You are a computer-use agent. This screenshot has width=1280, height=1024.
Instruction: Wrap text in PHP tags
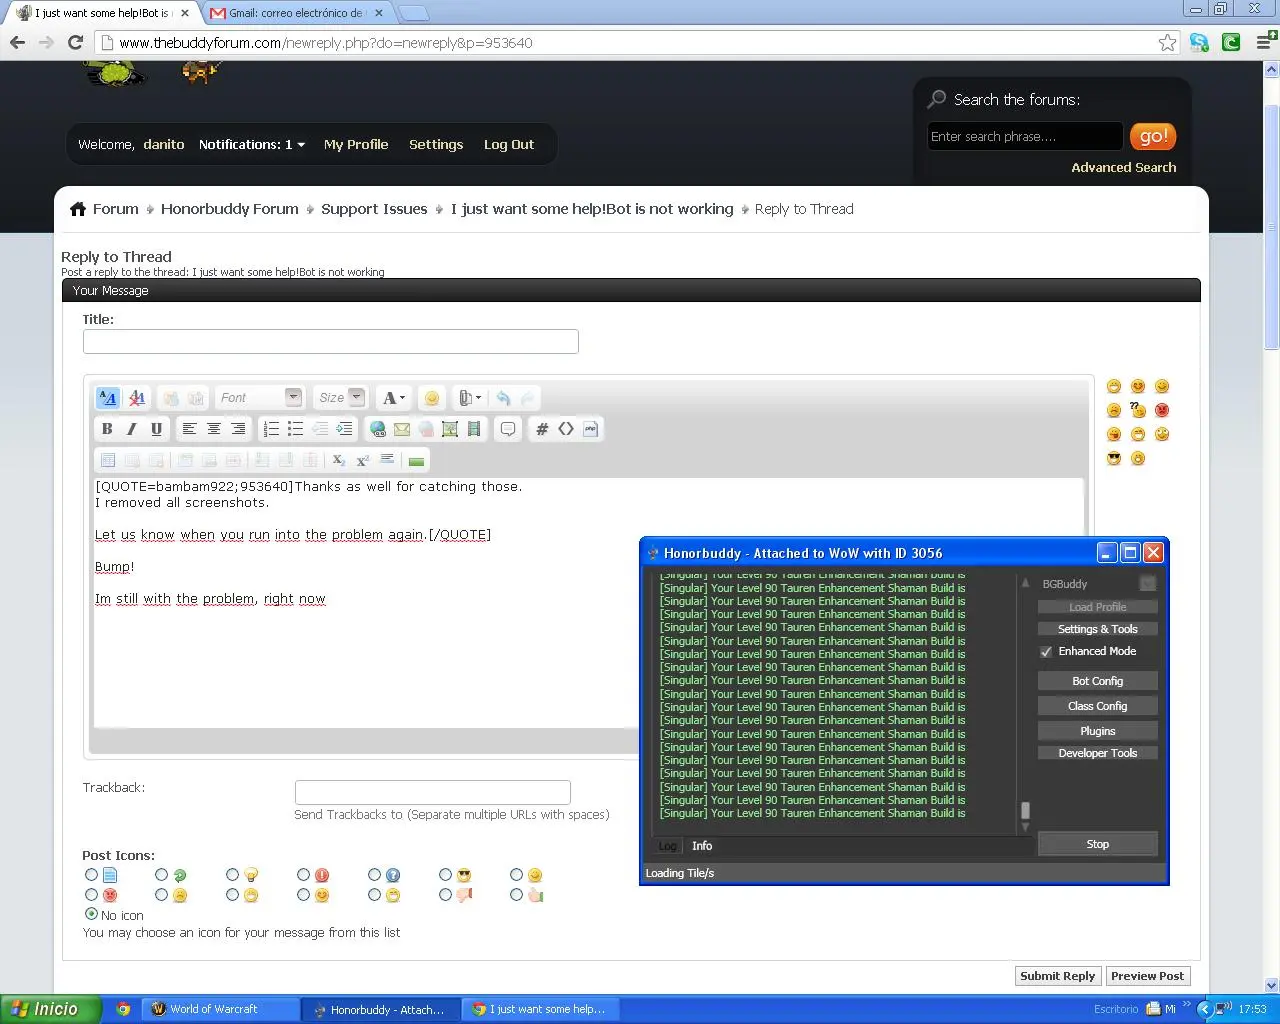point(590,429)
